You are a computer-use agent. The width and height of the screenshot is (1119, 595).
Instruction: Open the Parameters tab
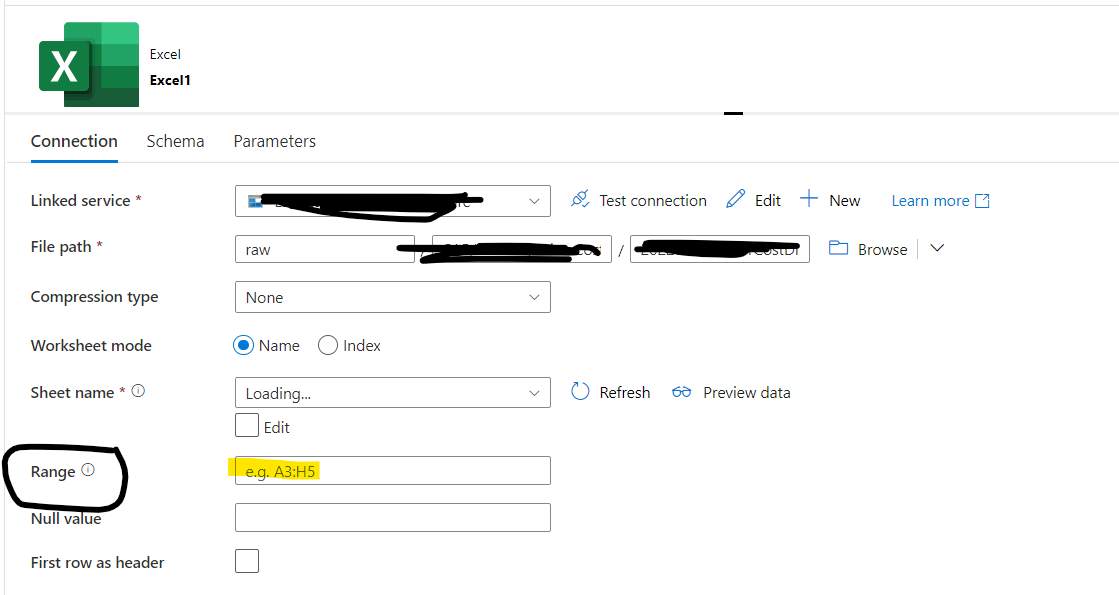pyautogui.click(x=275, y=141)
